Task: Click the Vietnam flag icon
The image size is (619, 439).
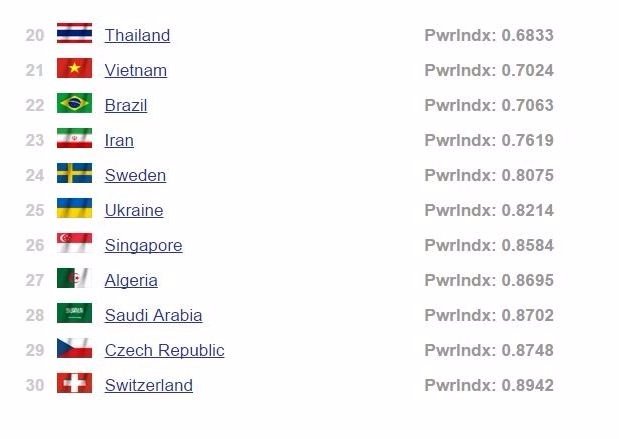Action: tap(74, 69)
